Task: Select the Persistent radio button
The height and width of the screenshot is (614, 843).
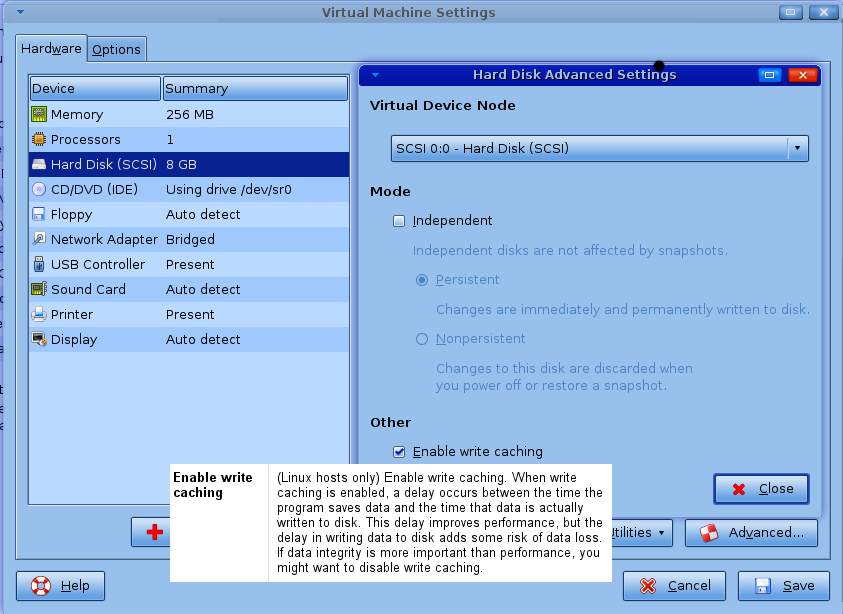Action: [x=422, y=280]
